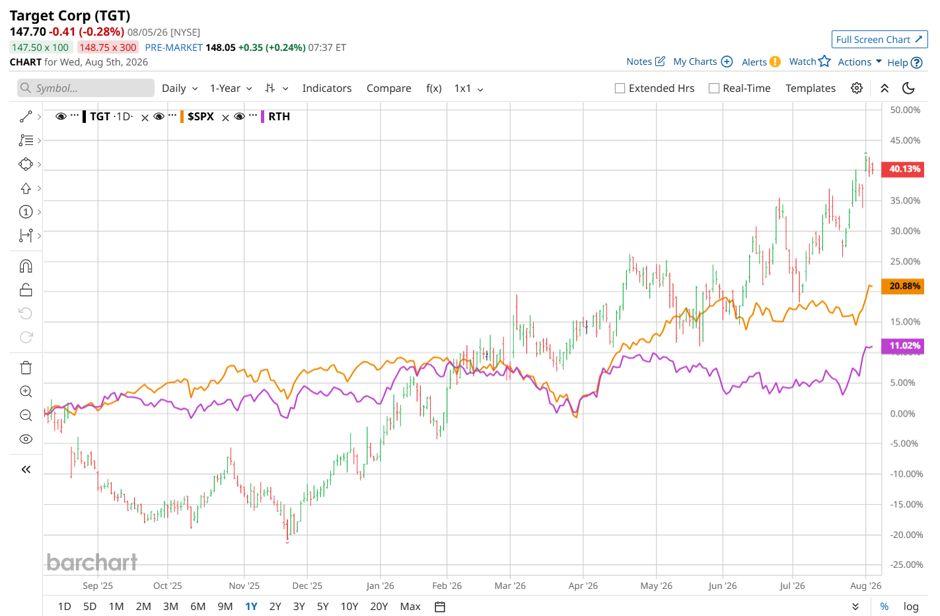Remove the TGT series with X
The height and width of the screenshot is (616, 940).
pyautogui.click(x=144, y=117)
